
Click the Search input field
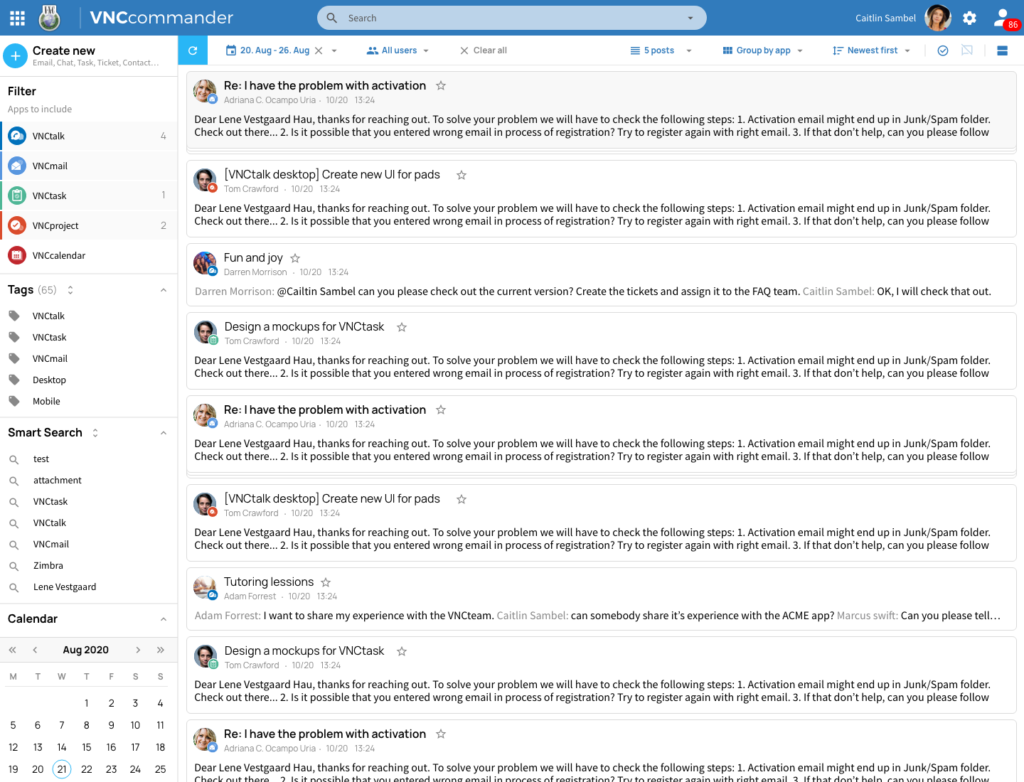pos(511,18)
